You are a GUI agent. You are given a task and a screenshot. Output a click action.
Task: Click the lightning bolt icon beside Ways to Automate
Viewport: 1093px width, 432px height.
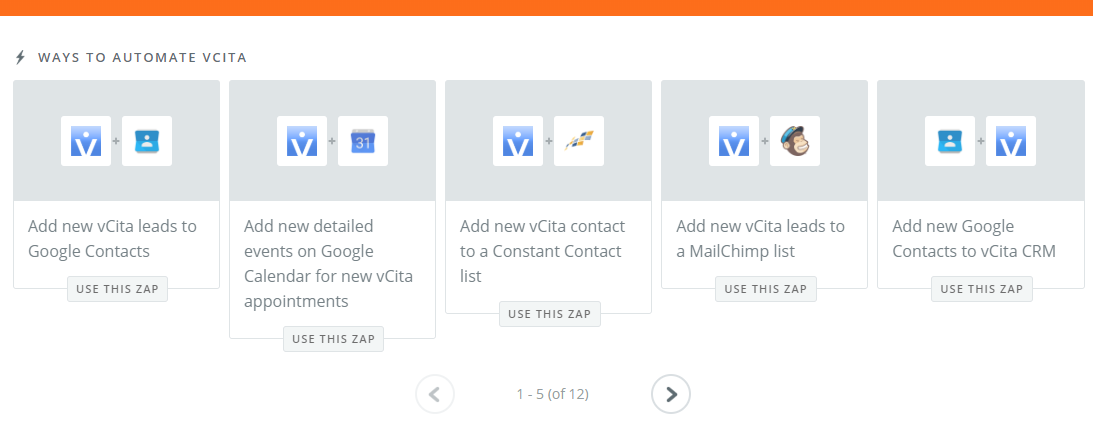[20, 57]
